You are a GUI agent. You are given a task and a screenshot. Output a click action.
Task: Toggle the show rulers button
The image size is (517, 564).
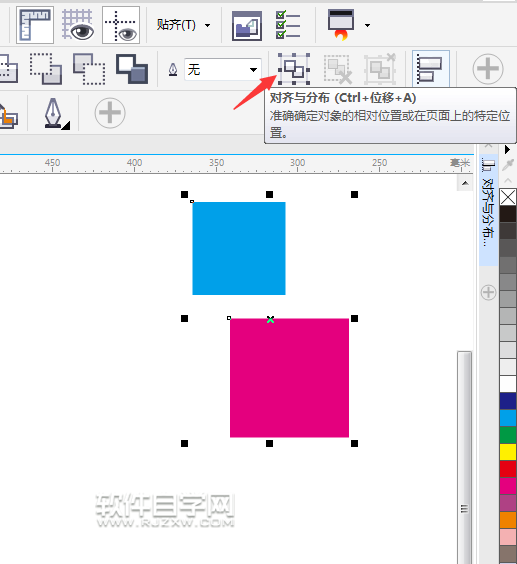click(35, 25)
